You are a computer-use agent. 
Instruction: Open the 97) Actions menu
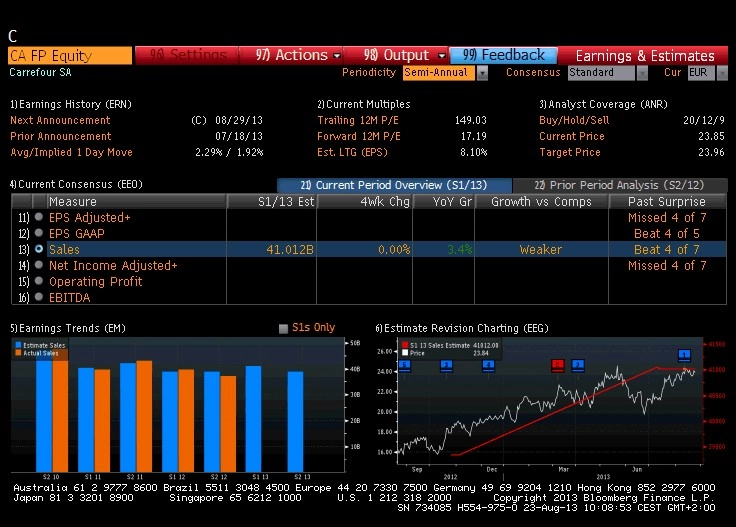[291, 55]
